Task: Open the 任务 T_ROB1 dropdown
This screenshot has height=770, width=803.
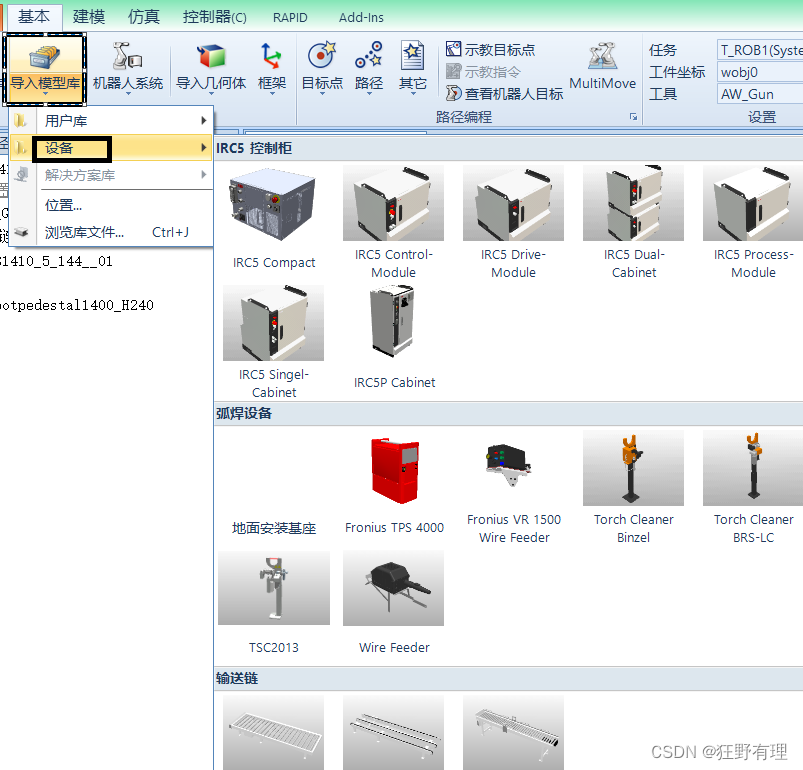Action: [760, 50]
